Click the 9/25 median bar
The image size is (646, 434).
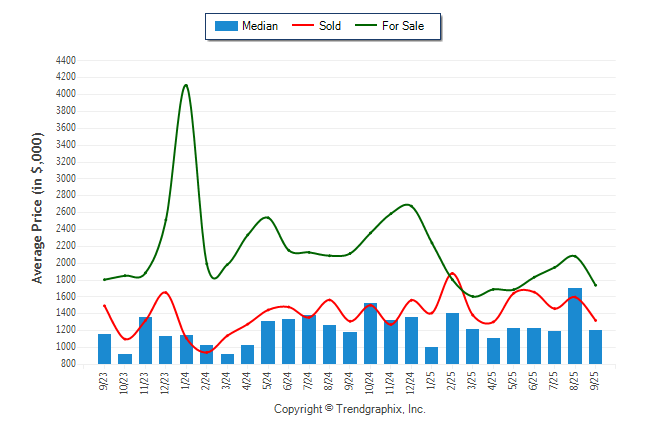point(595,346)
